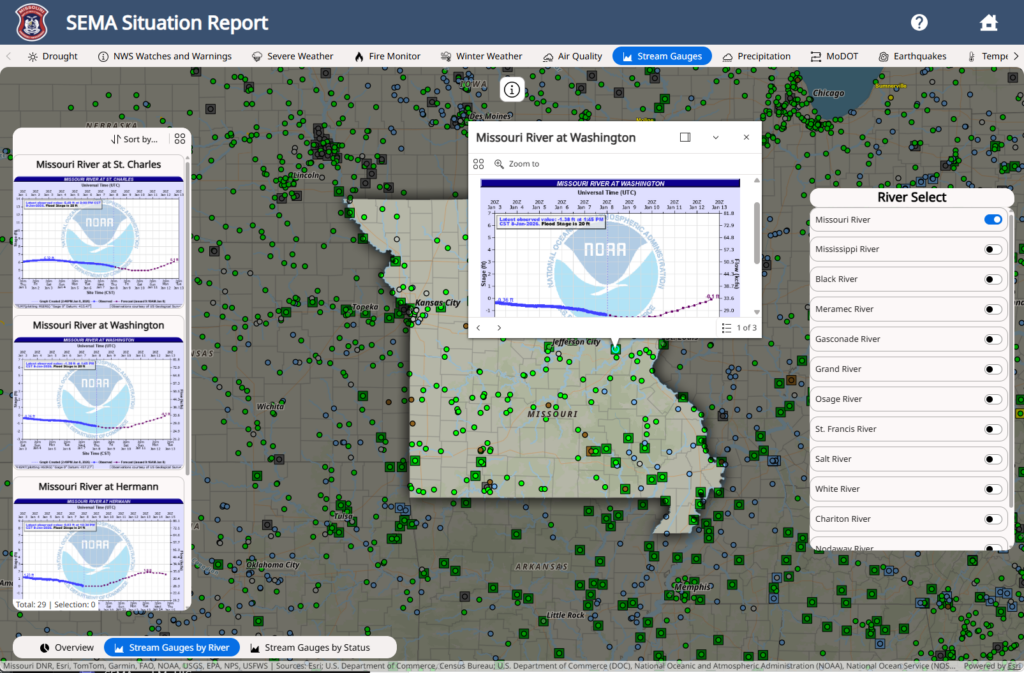
Task: Open feature list showing 1 of 3
Action: pyautogui.click(x=739, y=328)
